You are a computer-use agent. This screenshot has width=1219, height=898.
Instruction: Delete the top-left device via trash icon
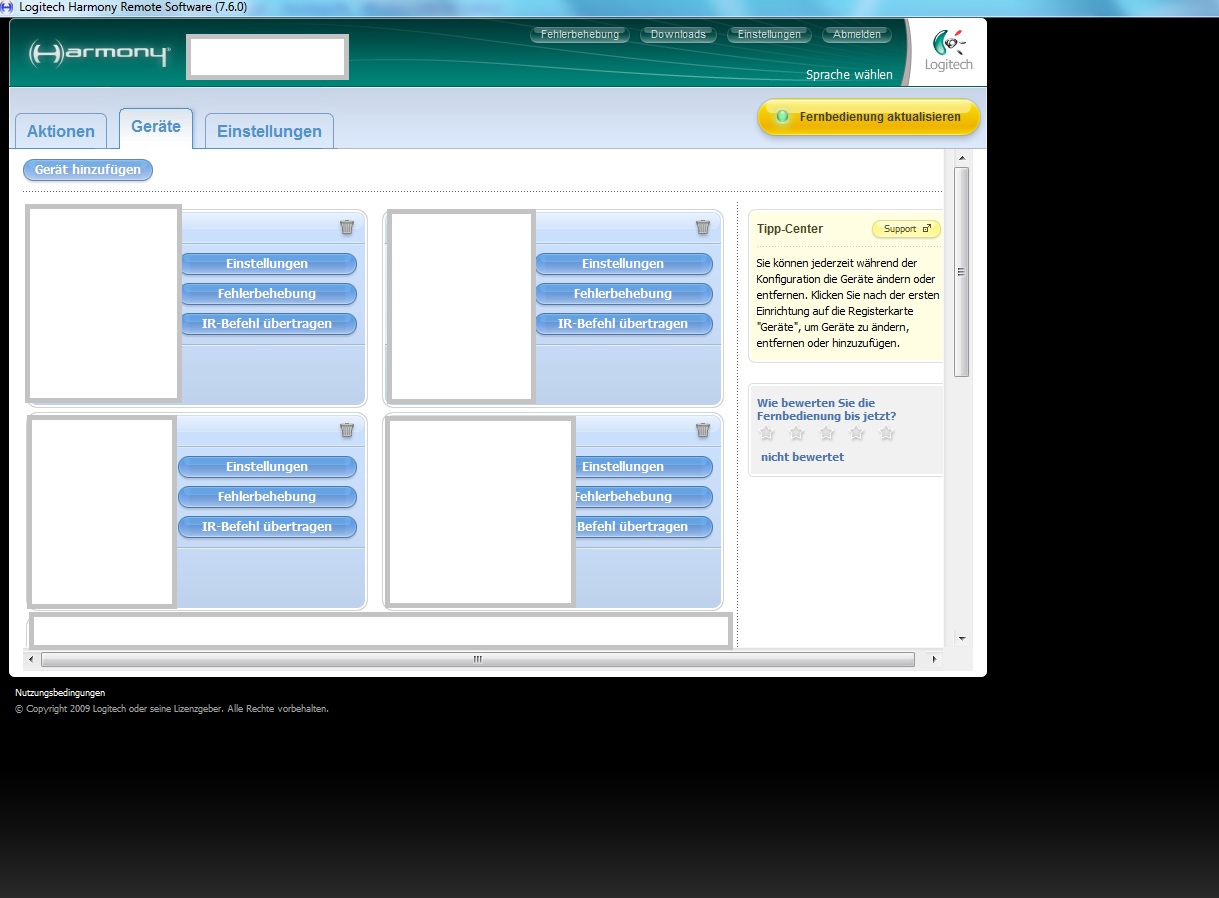[x=347, y=227]
